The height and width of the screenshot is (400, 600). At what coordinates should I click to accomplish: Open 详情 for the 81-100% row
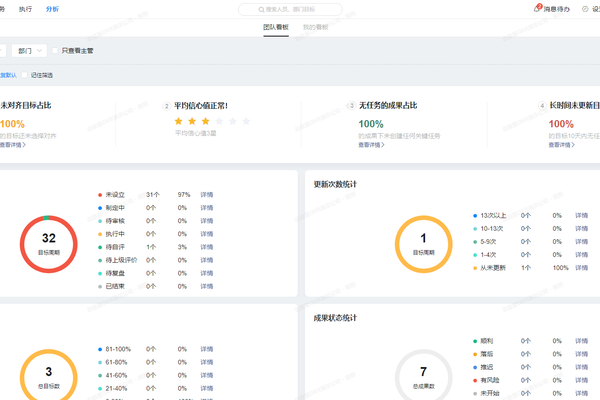[207, 349]
